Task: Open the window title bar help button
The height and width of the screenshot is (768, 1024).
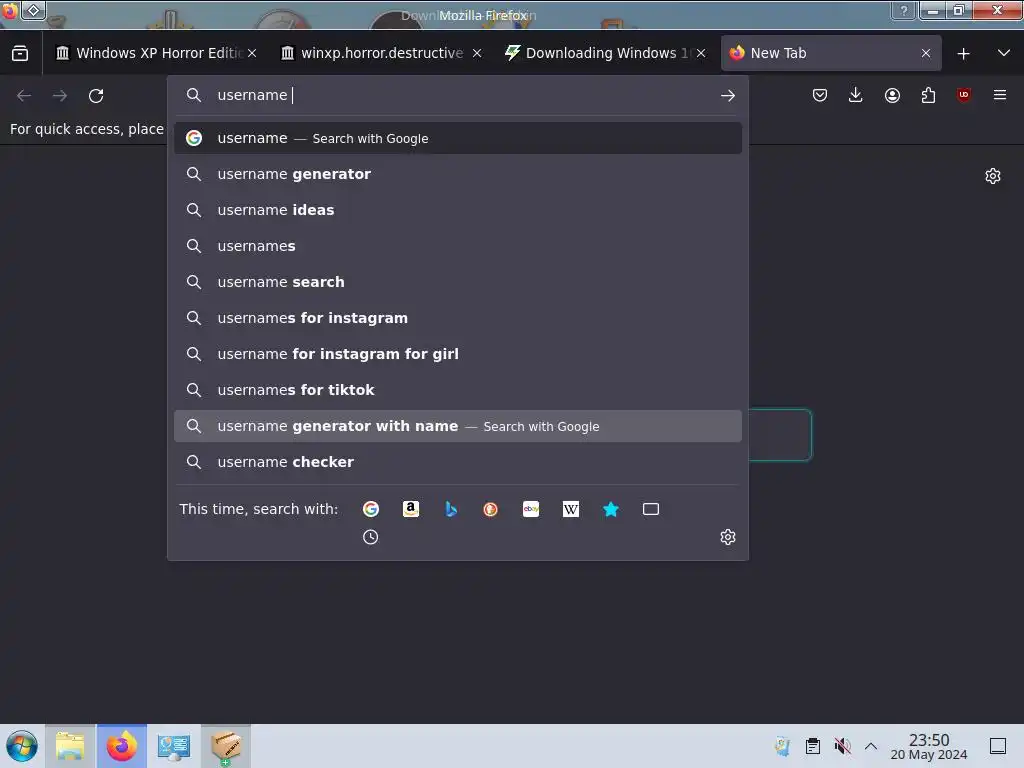Action: tap(903, 10)
